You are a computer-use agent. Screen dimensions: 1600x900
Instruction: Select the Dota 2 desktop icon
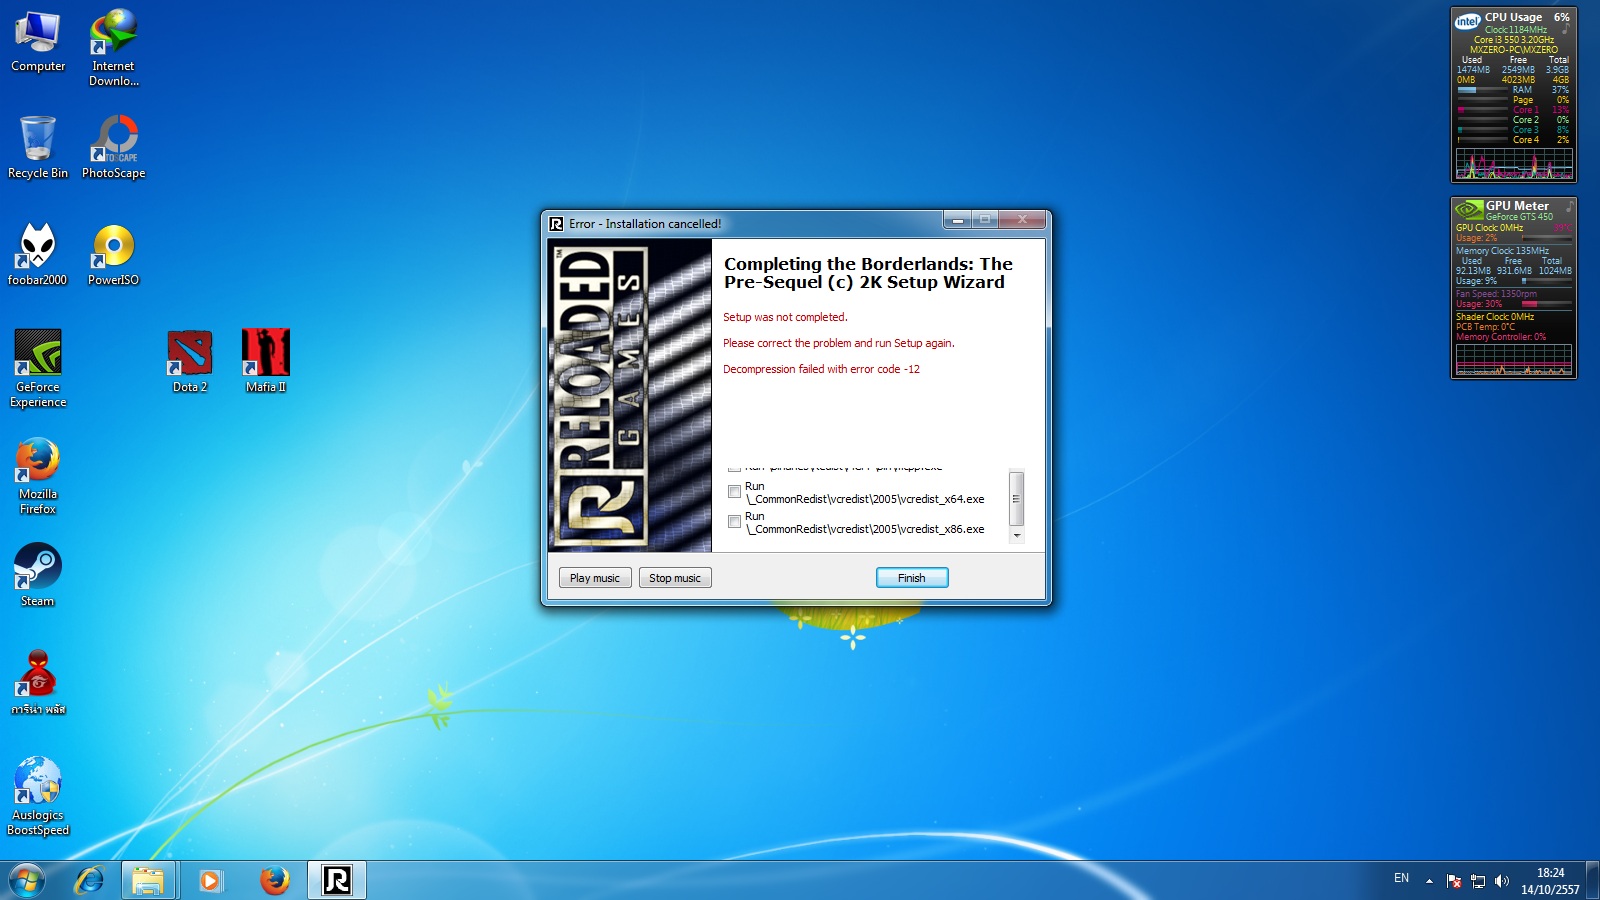pyautogui.click(x=190, y=361)
